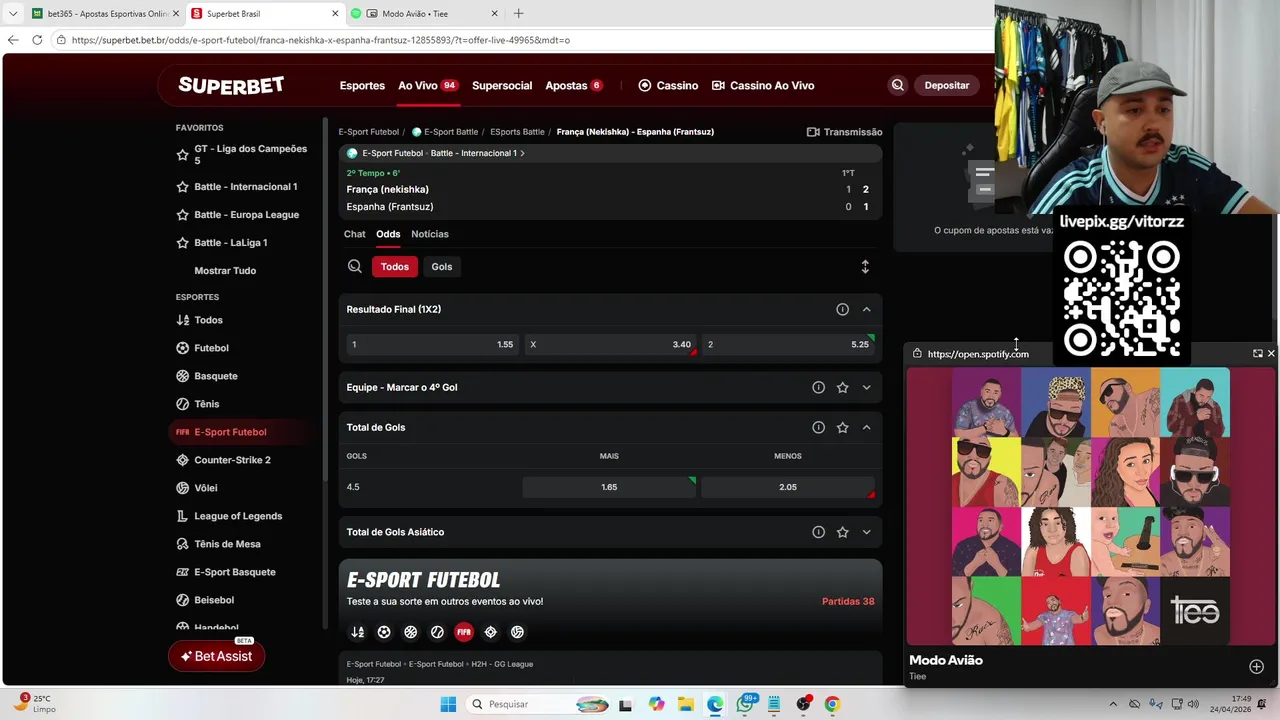Click info icon for Resultado Final (1X2)
Screen dimensions: 1280x720
(842, 309)
